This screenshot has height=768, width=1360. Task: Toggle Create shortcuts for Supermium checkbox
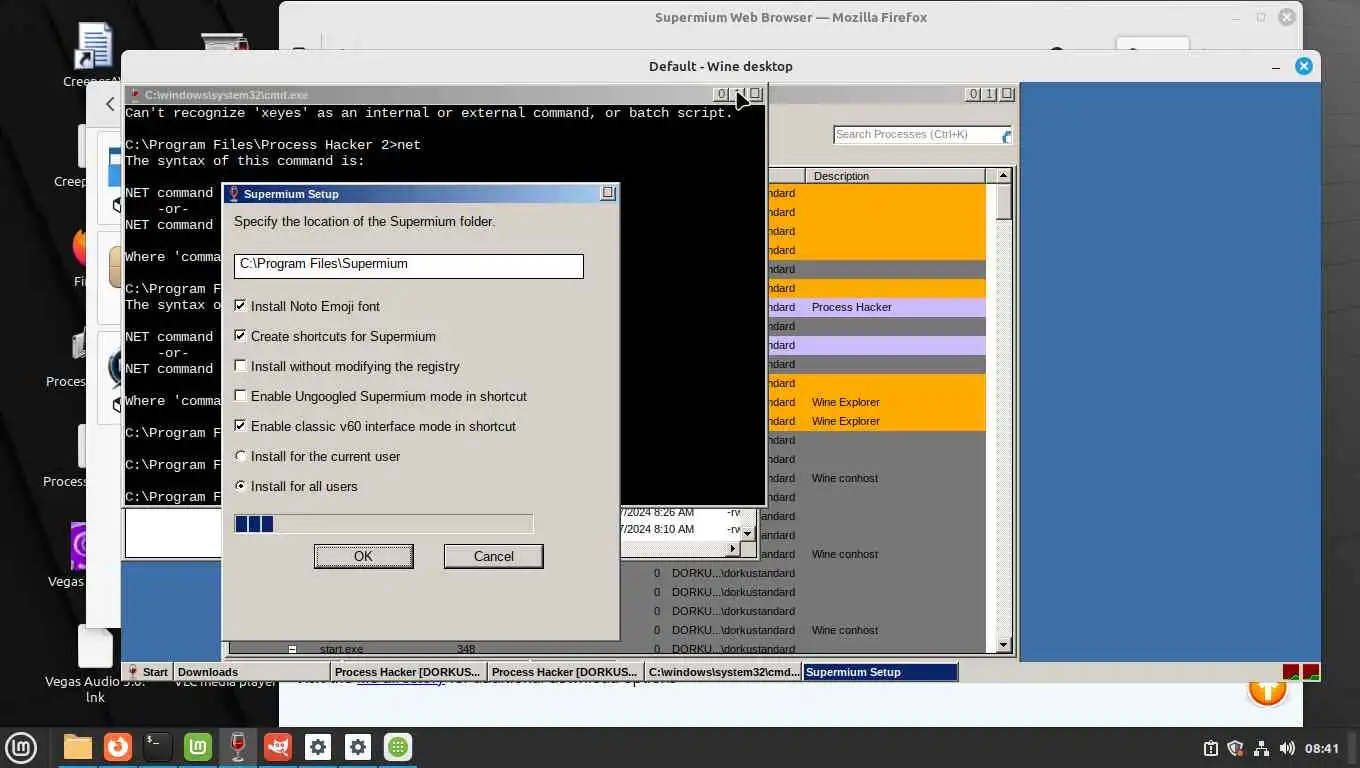[x=240, y=336]
